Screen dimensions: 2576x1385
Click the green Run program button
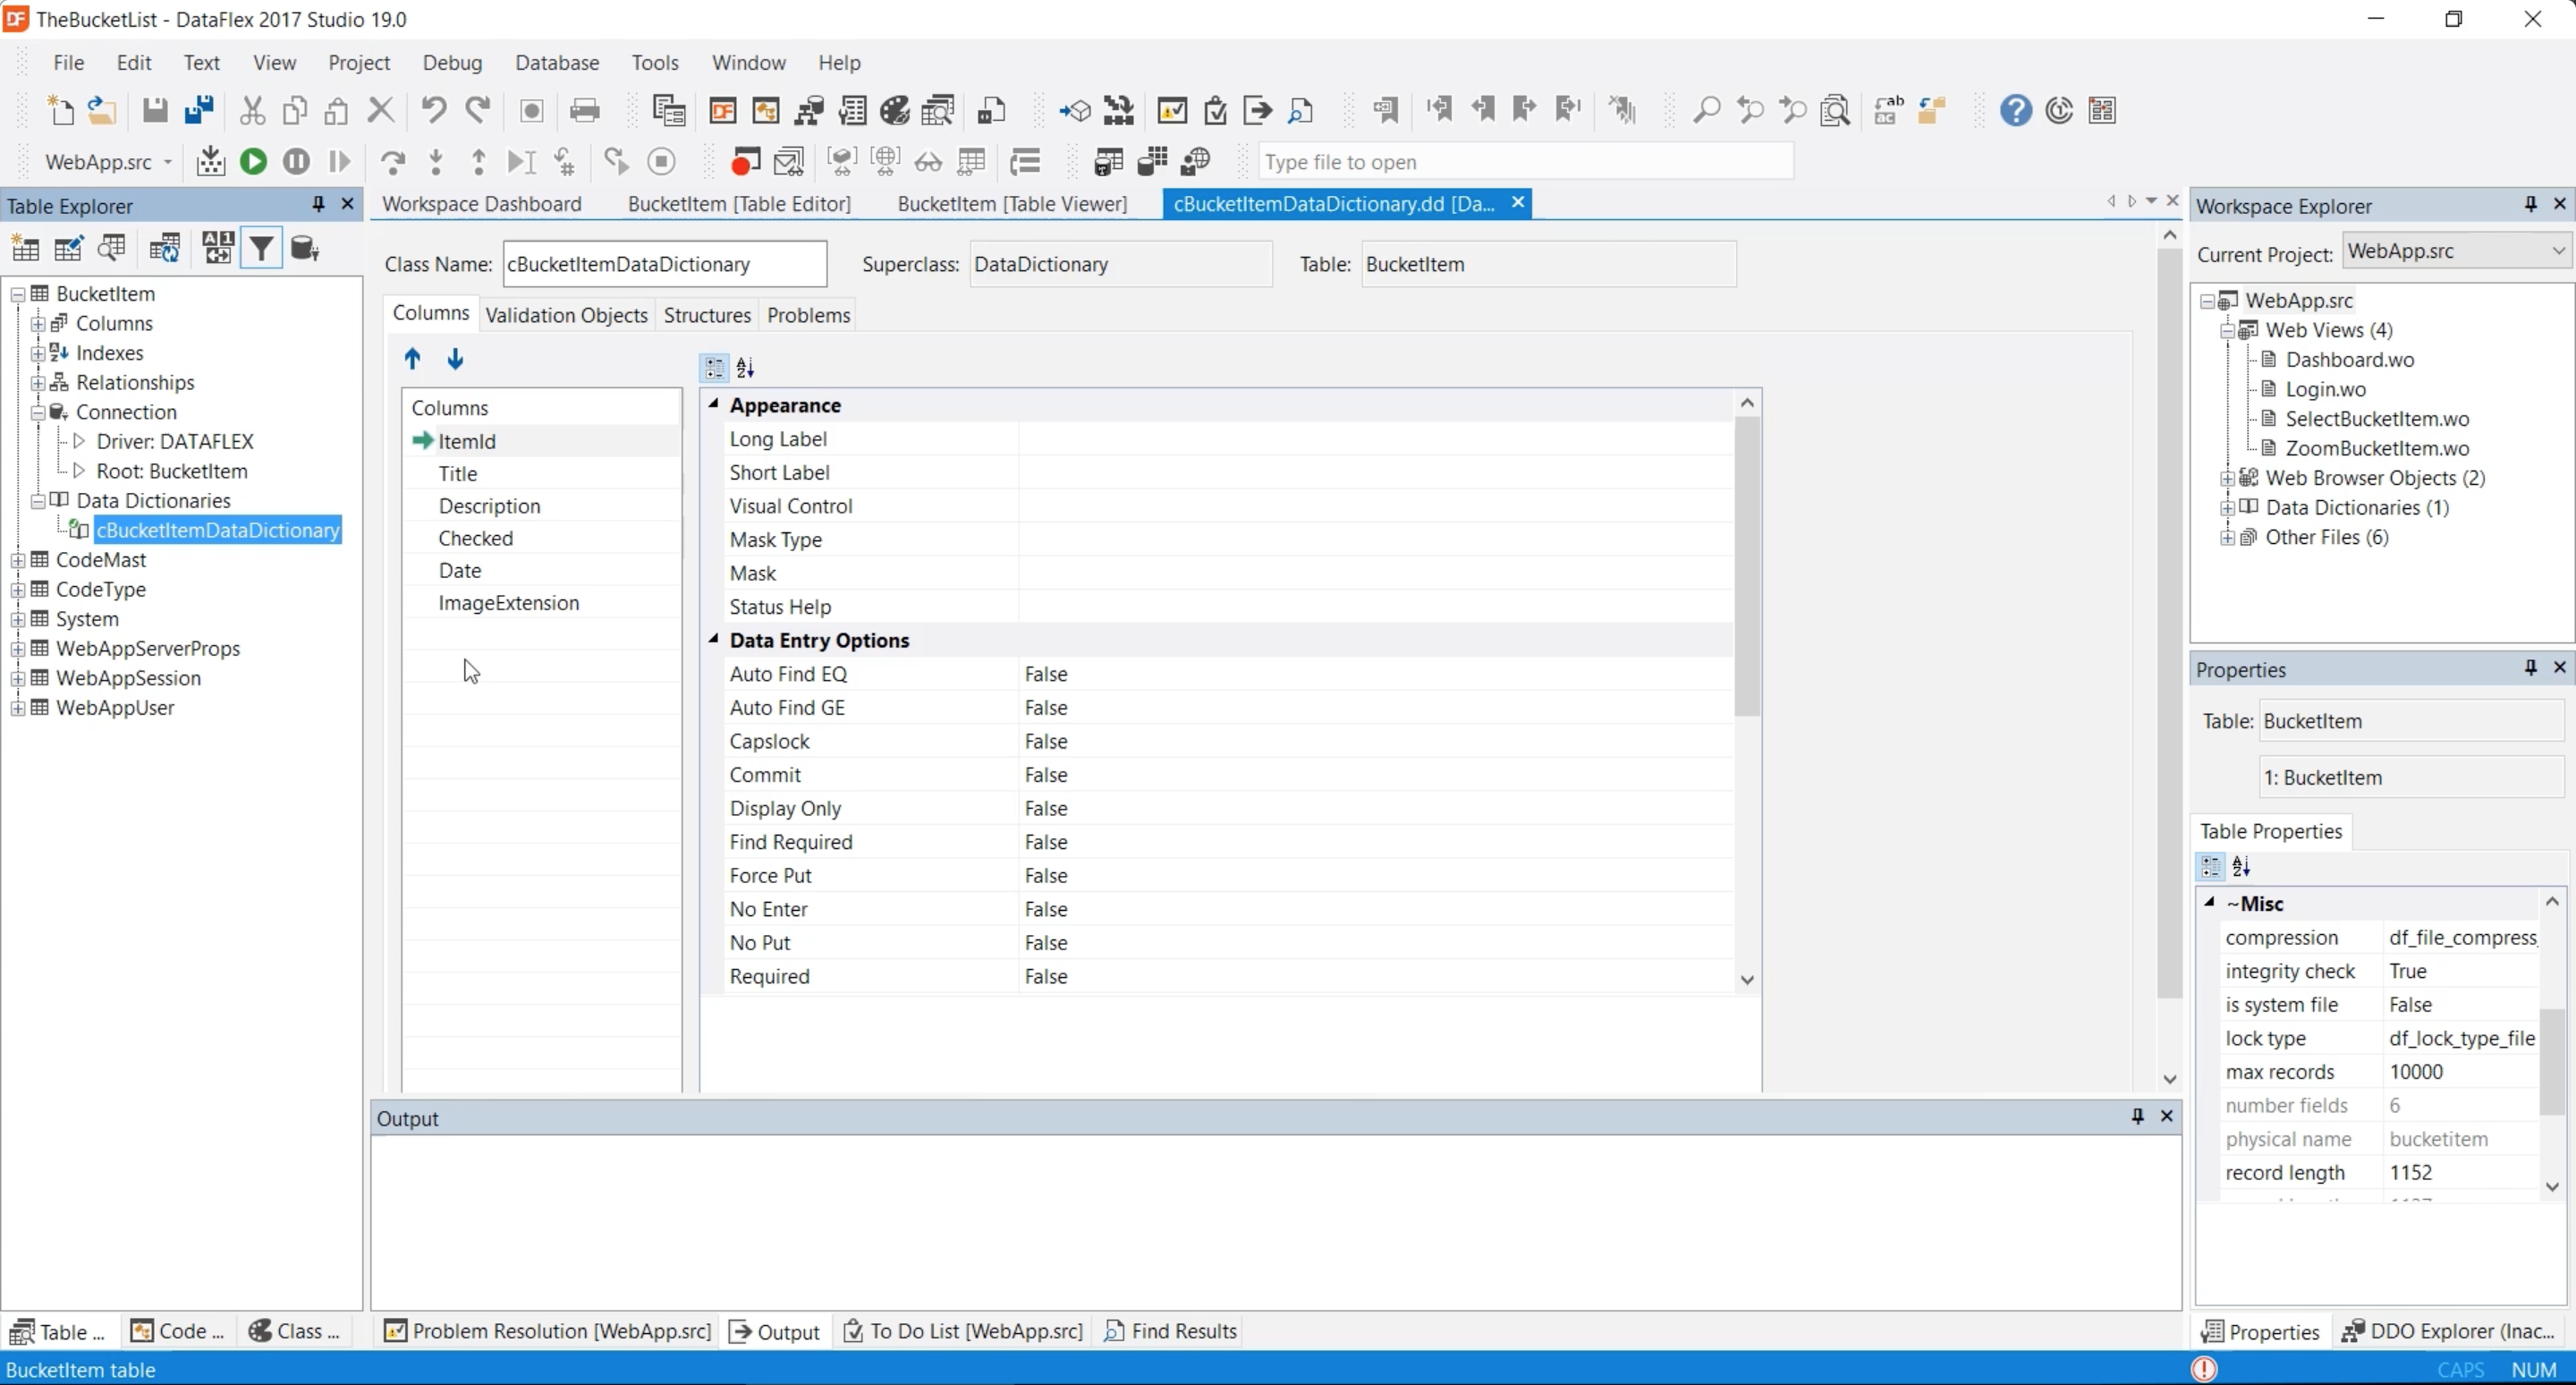(253, 161)
